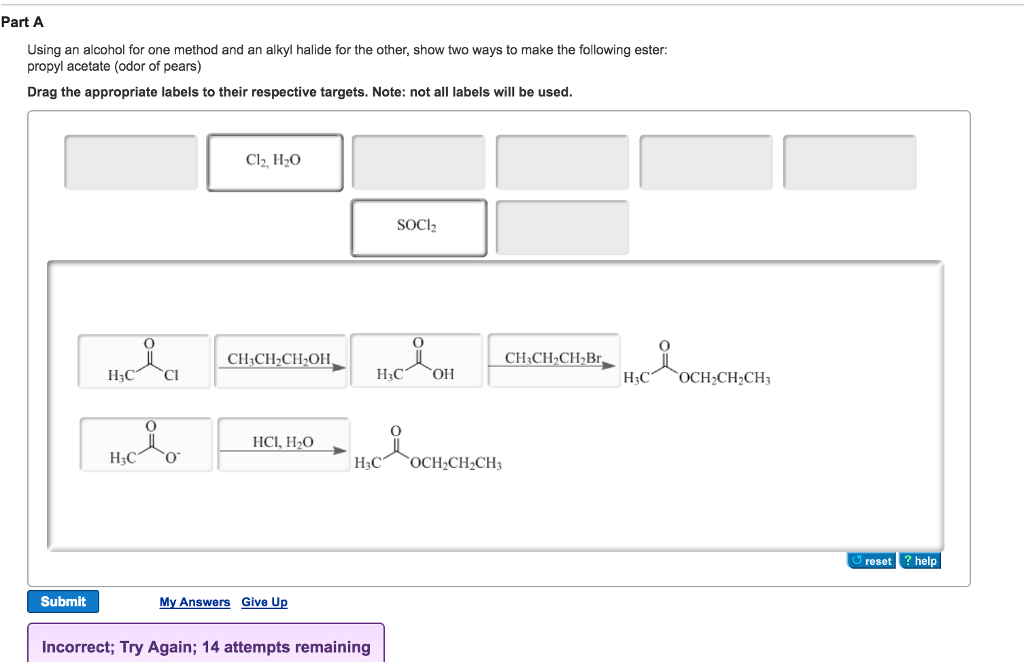Choose the HCl, H2O arrow label
Screen dimensions: 1024x662
281,443
